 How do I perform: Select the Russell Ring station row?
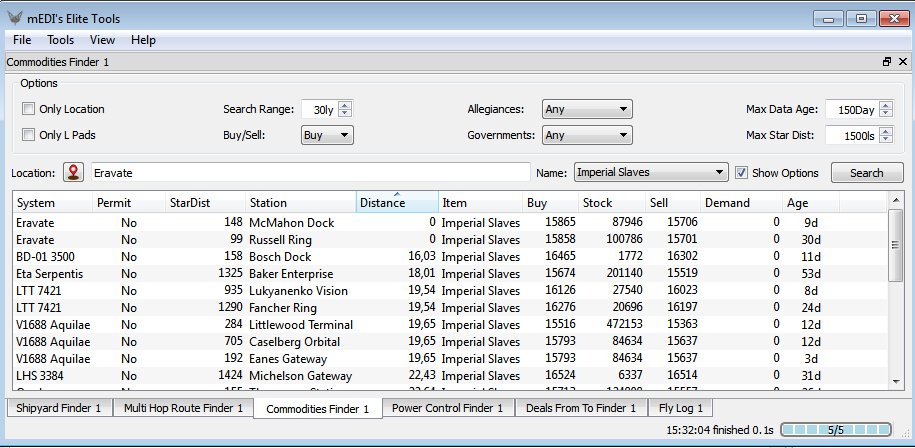pyautogui.click(x=450, y=239)
